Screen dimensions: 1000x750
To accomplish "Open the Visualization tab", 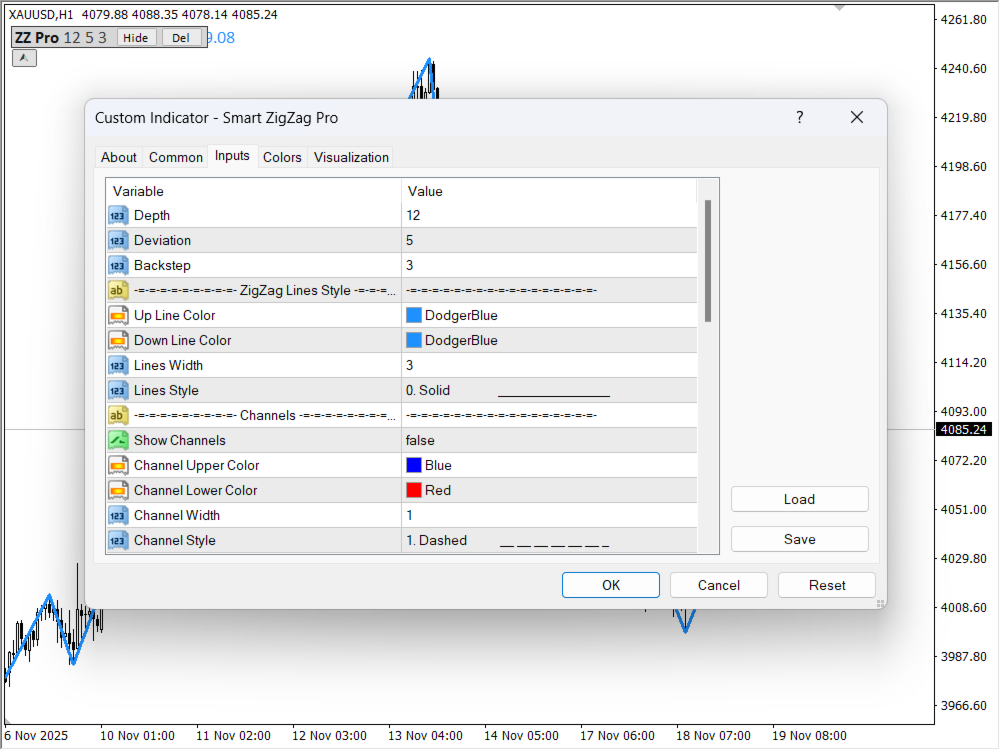I will (x=351, y=157).
